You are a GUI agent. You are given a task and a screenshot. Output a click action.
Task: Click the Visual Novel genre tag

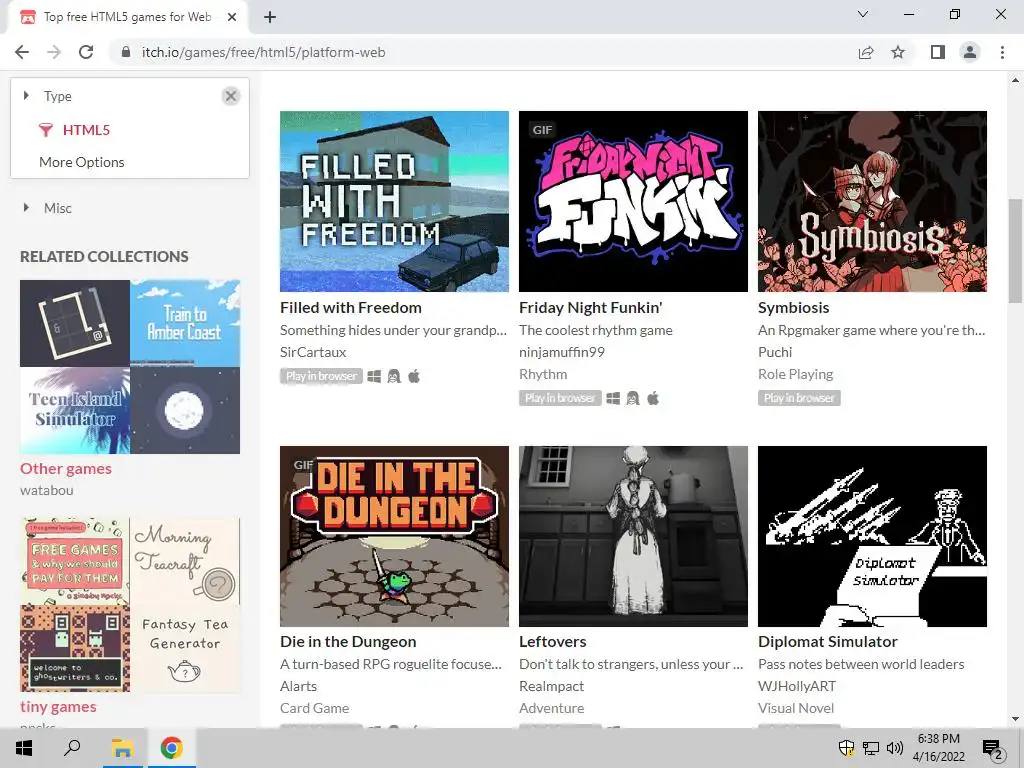(795, 708)
